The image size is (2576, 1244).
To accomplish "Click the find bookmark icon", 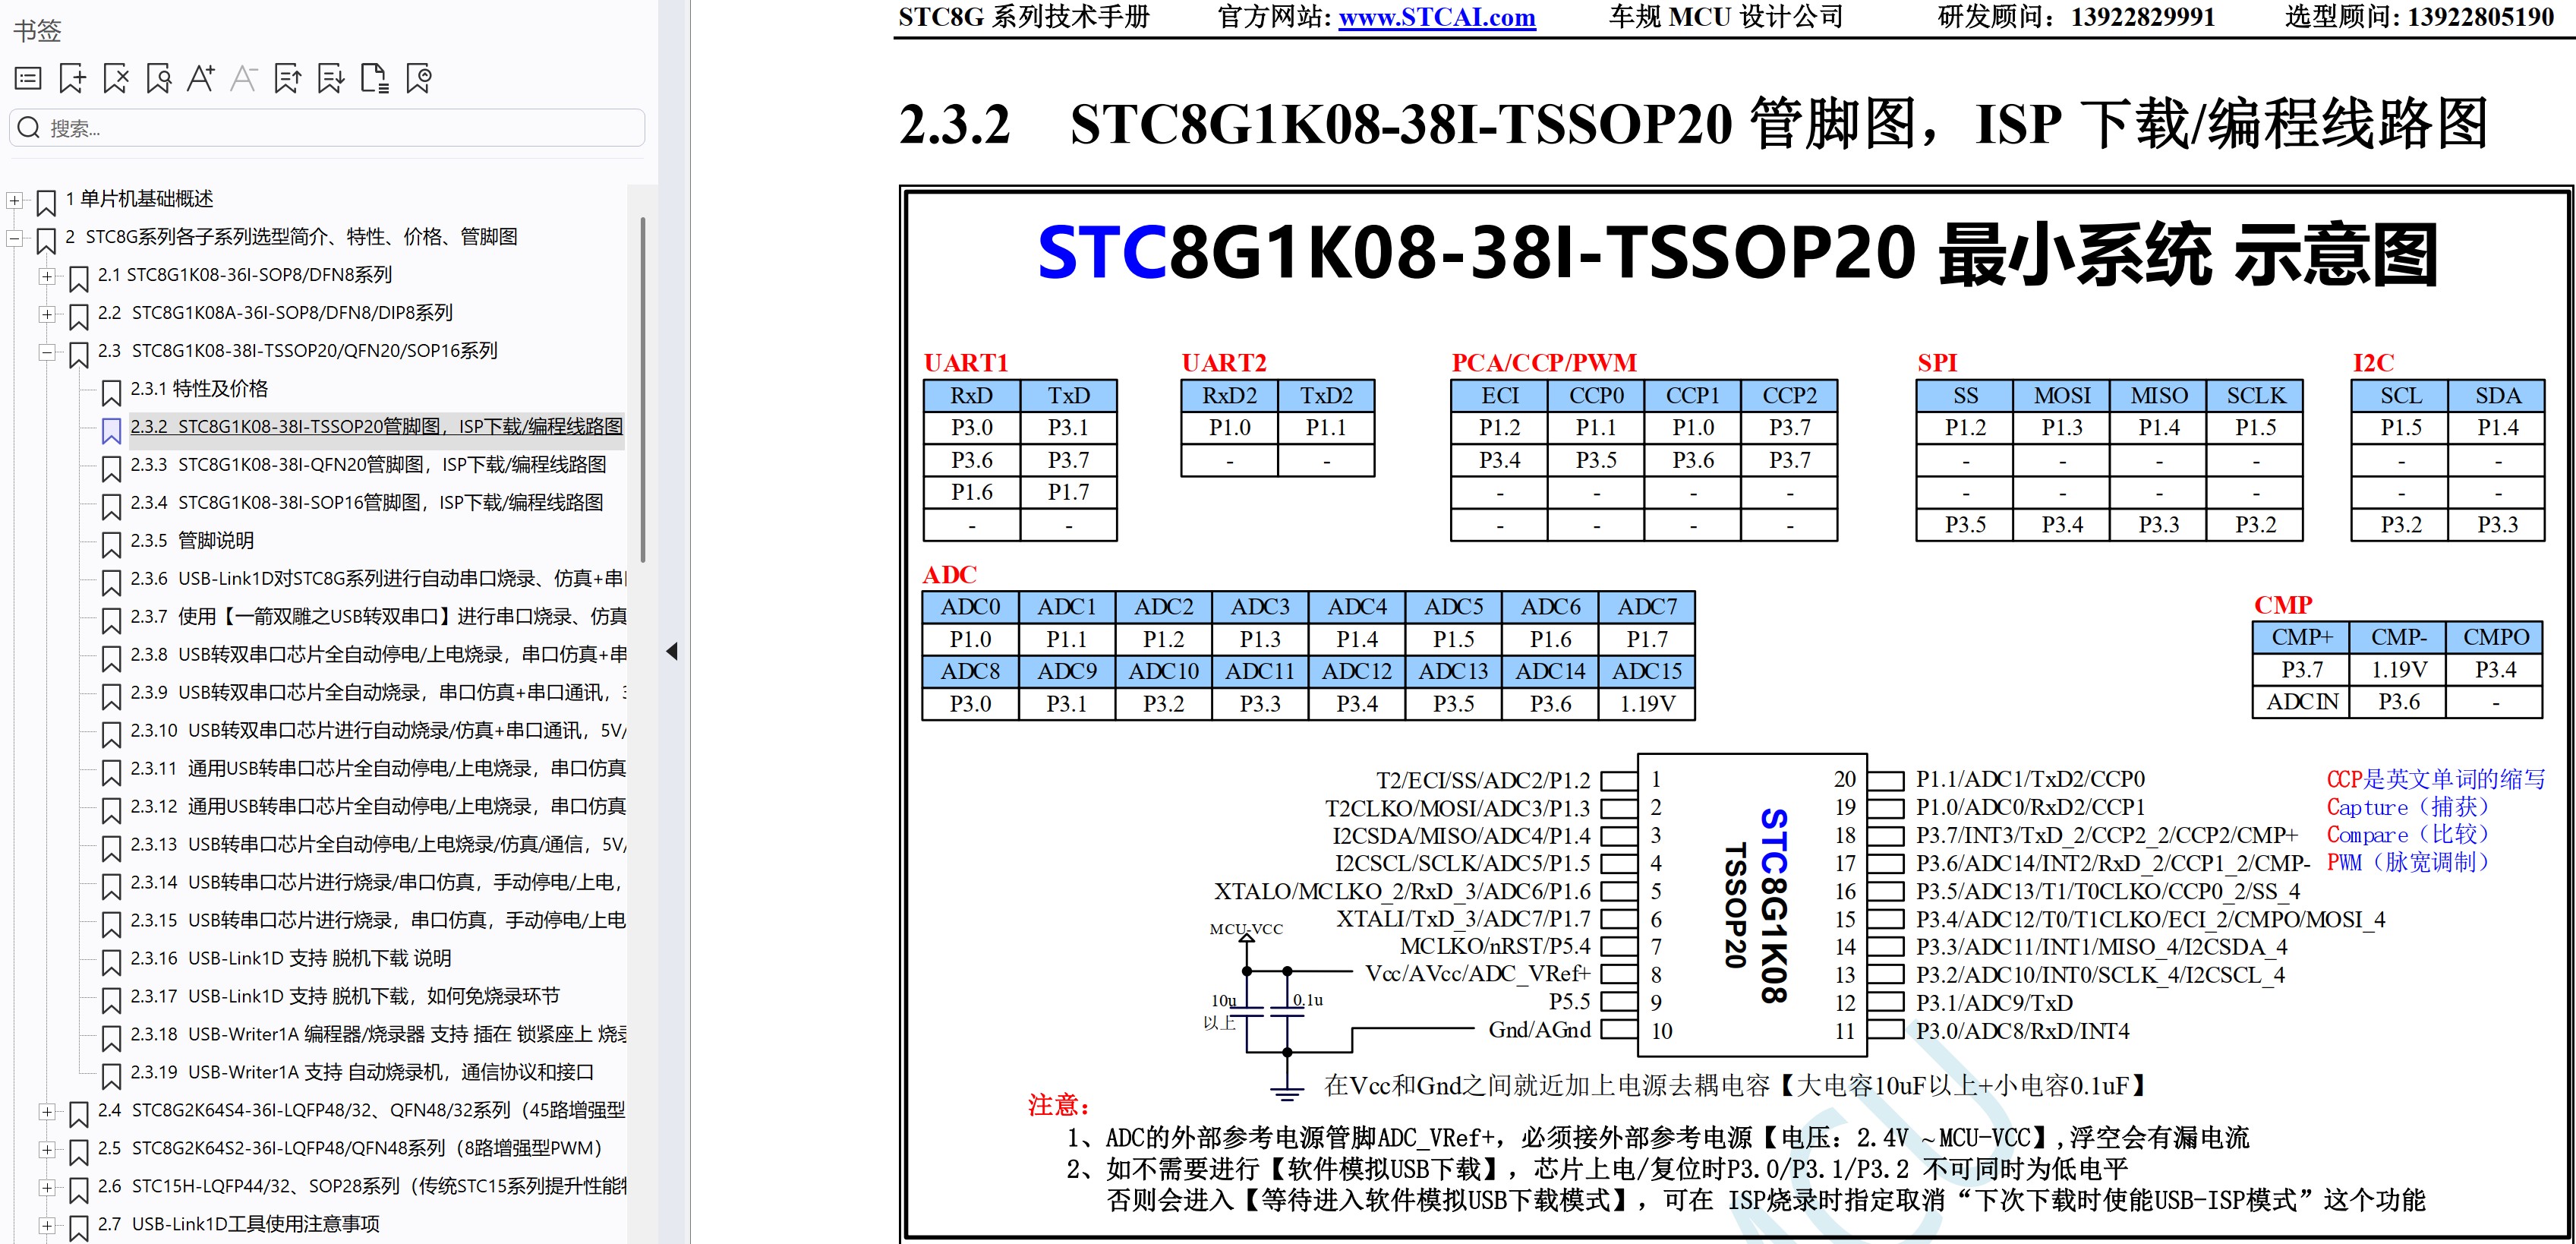I will coord(158,78).
